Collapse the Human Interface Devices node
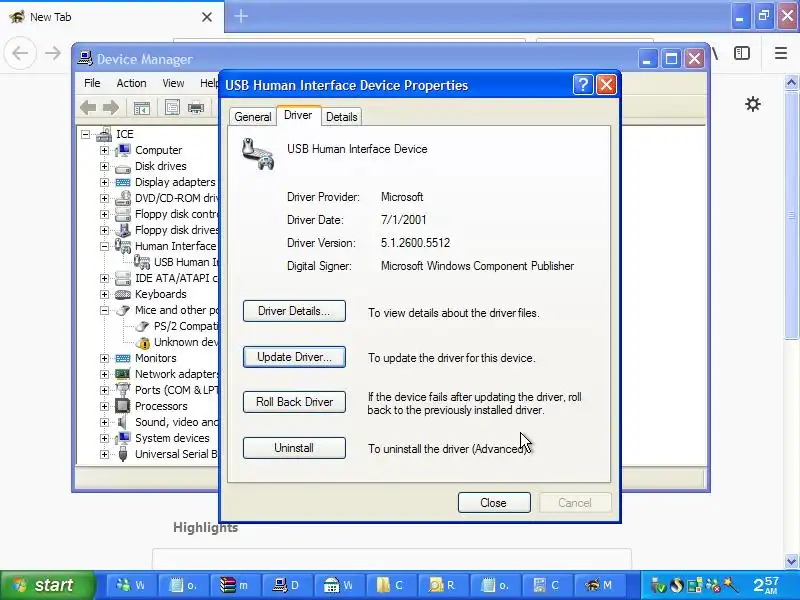This screenshot has height=600, width=800. [x=105, y=246]
